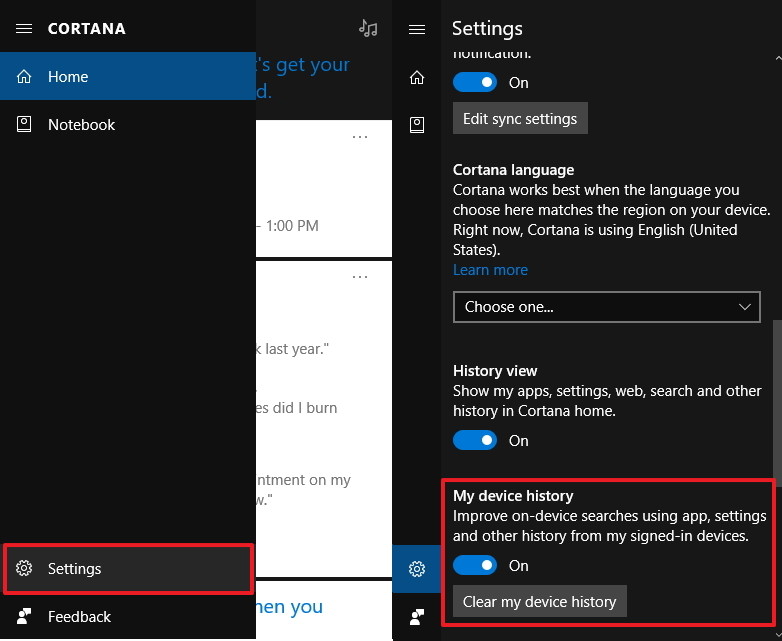Click the 1:00 PM text on the first card

(292, 226)
